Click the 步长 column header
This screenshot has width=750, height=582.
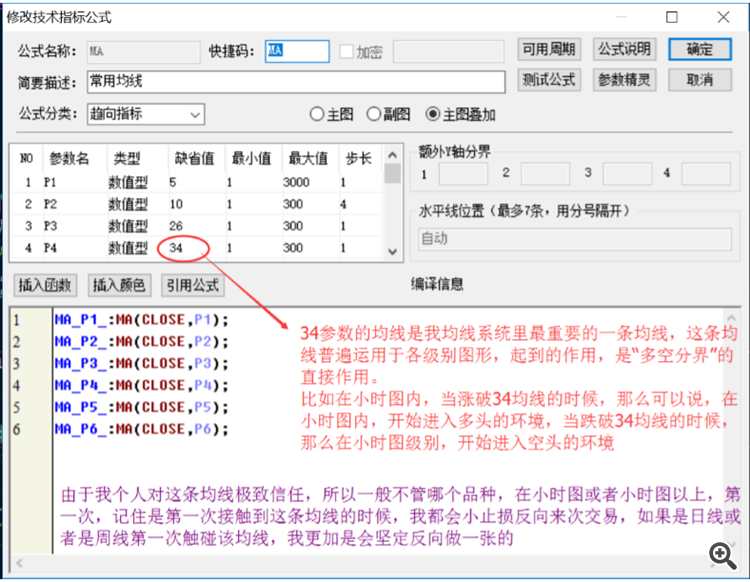click(x=359, y=158)
